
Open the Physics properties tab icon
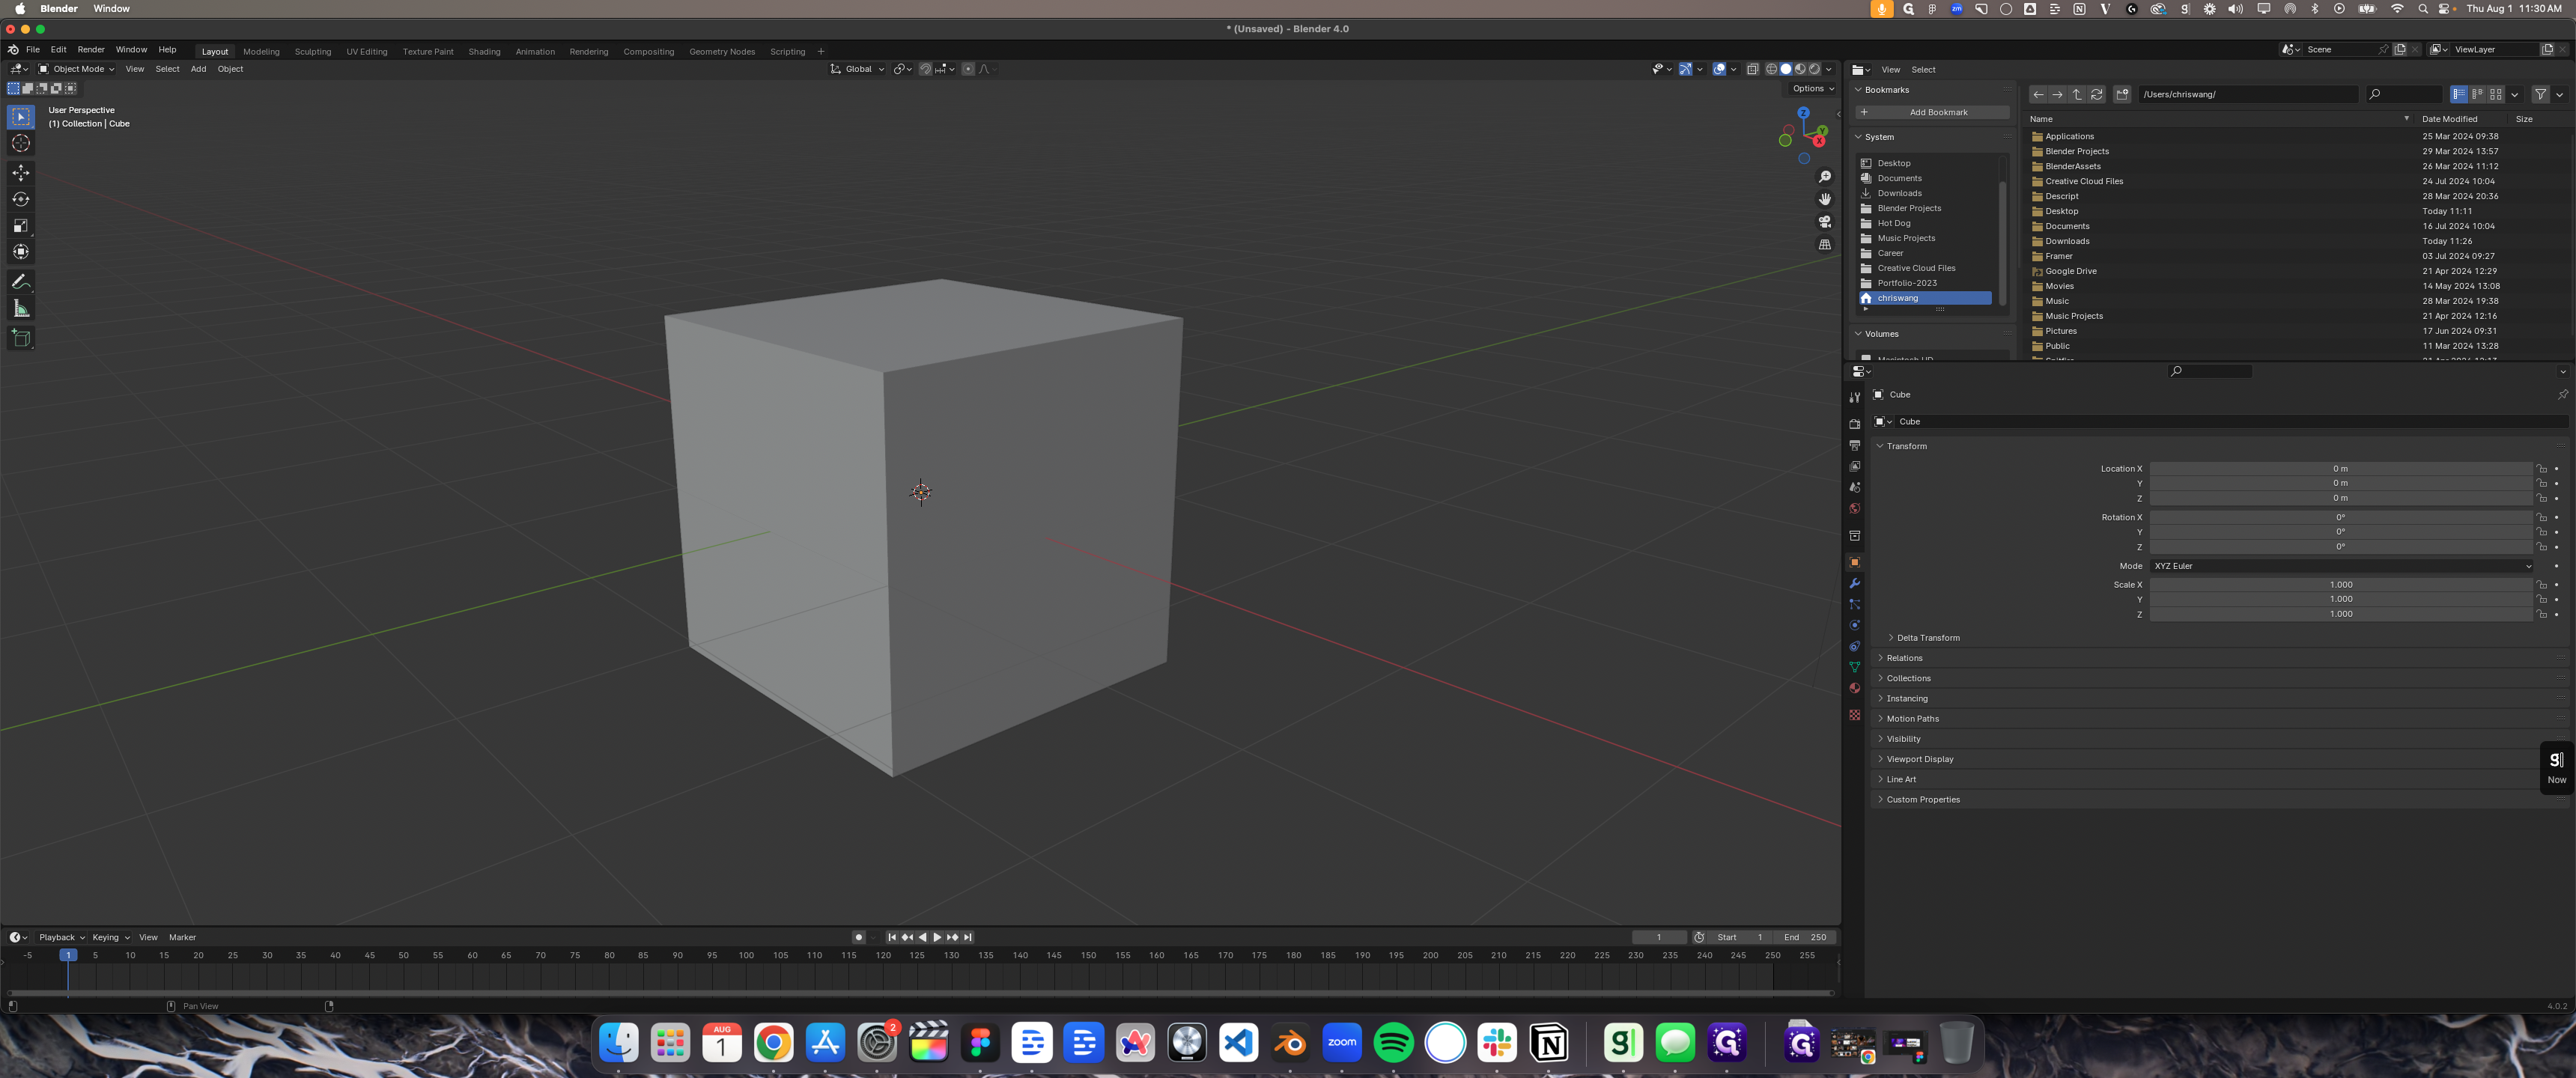click(x=1854, y=626)
